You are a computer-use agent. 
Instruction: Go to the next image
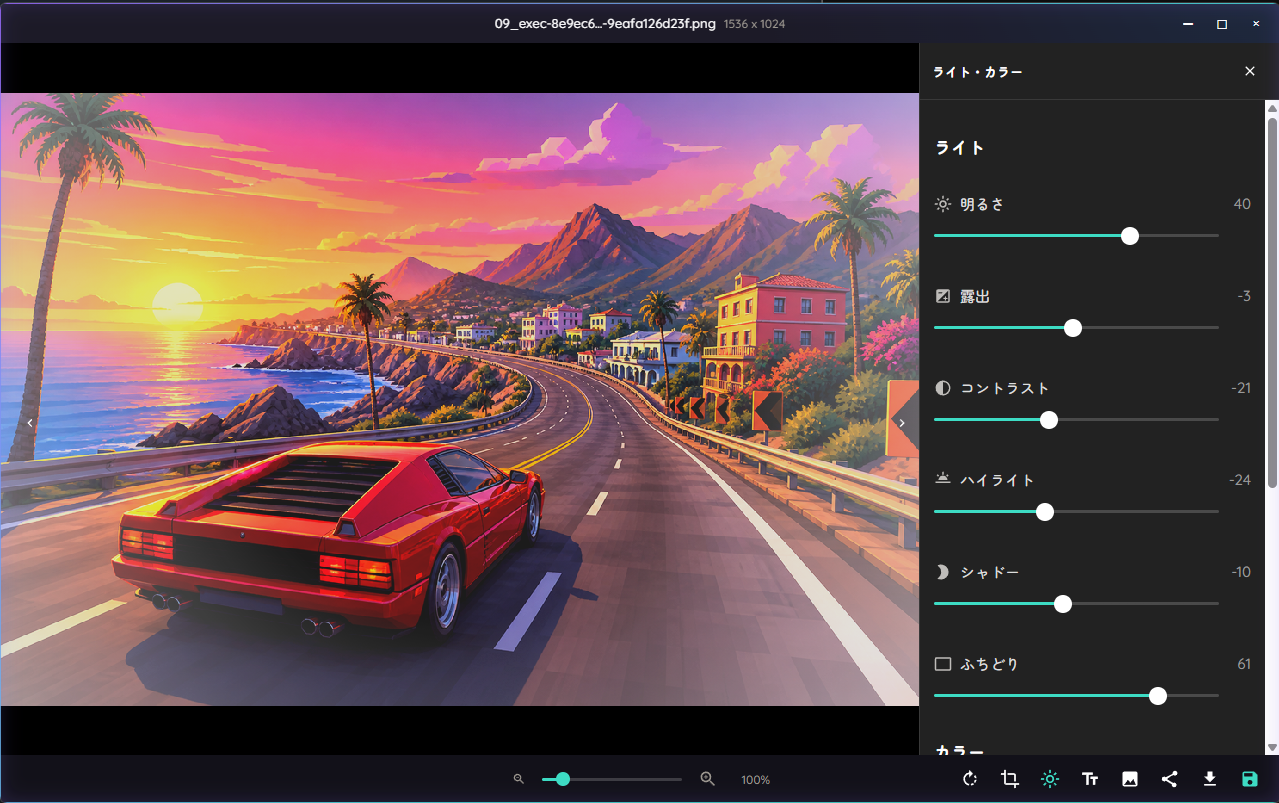coord(902,423)
